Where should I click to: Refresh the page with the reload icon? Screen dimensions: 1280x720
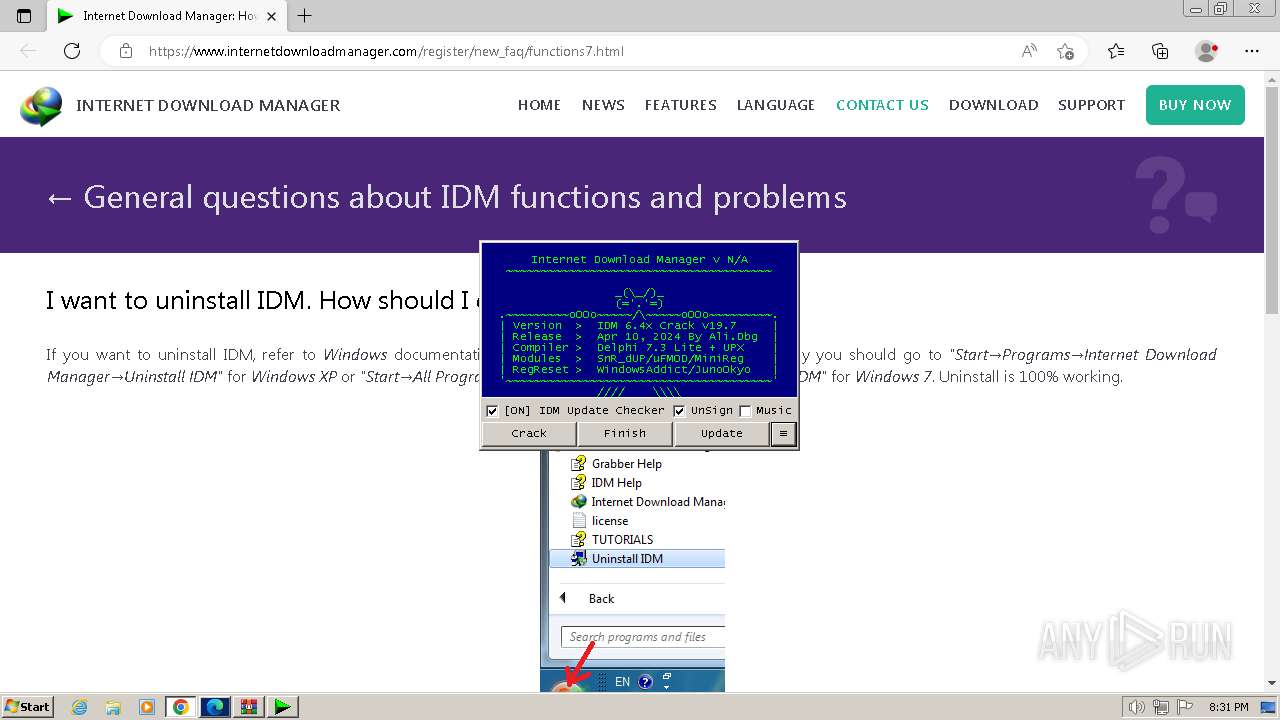(72, 51)
